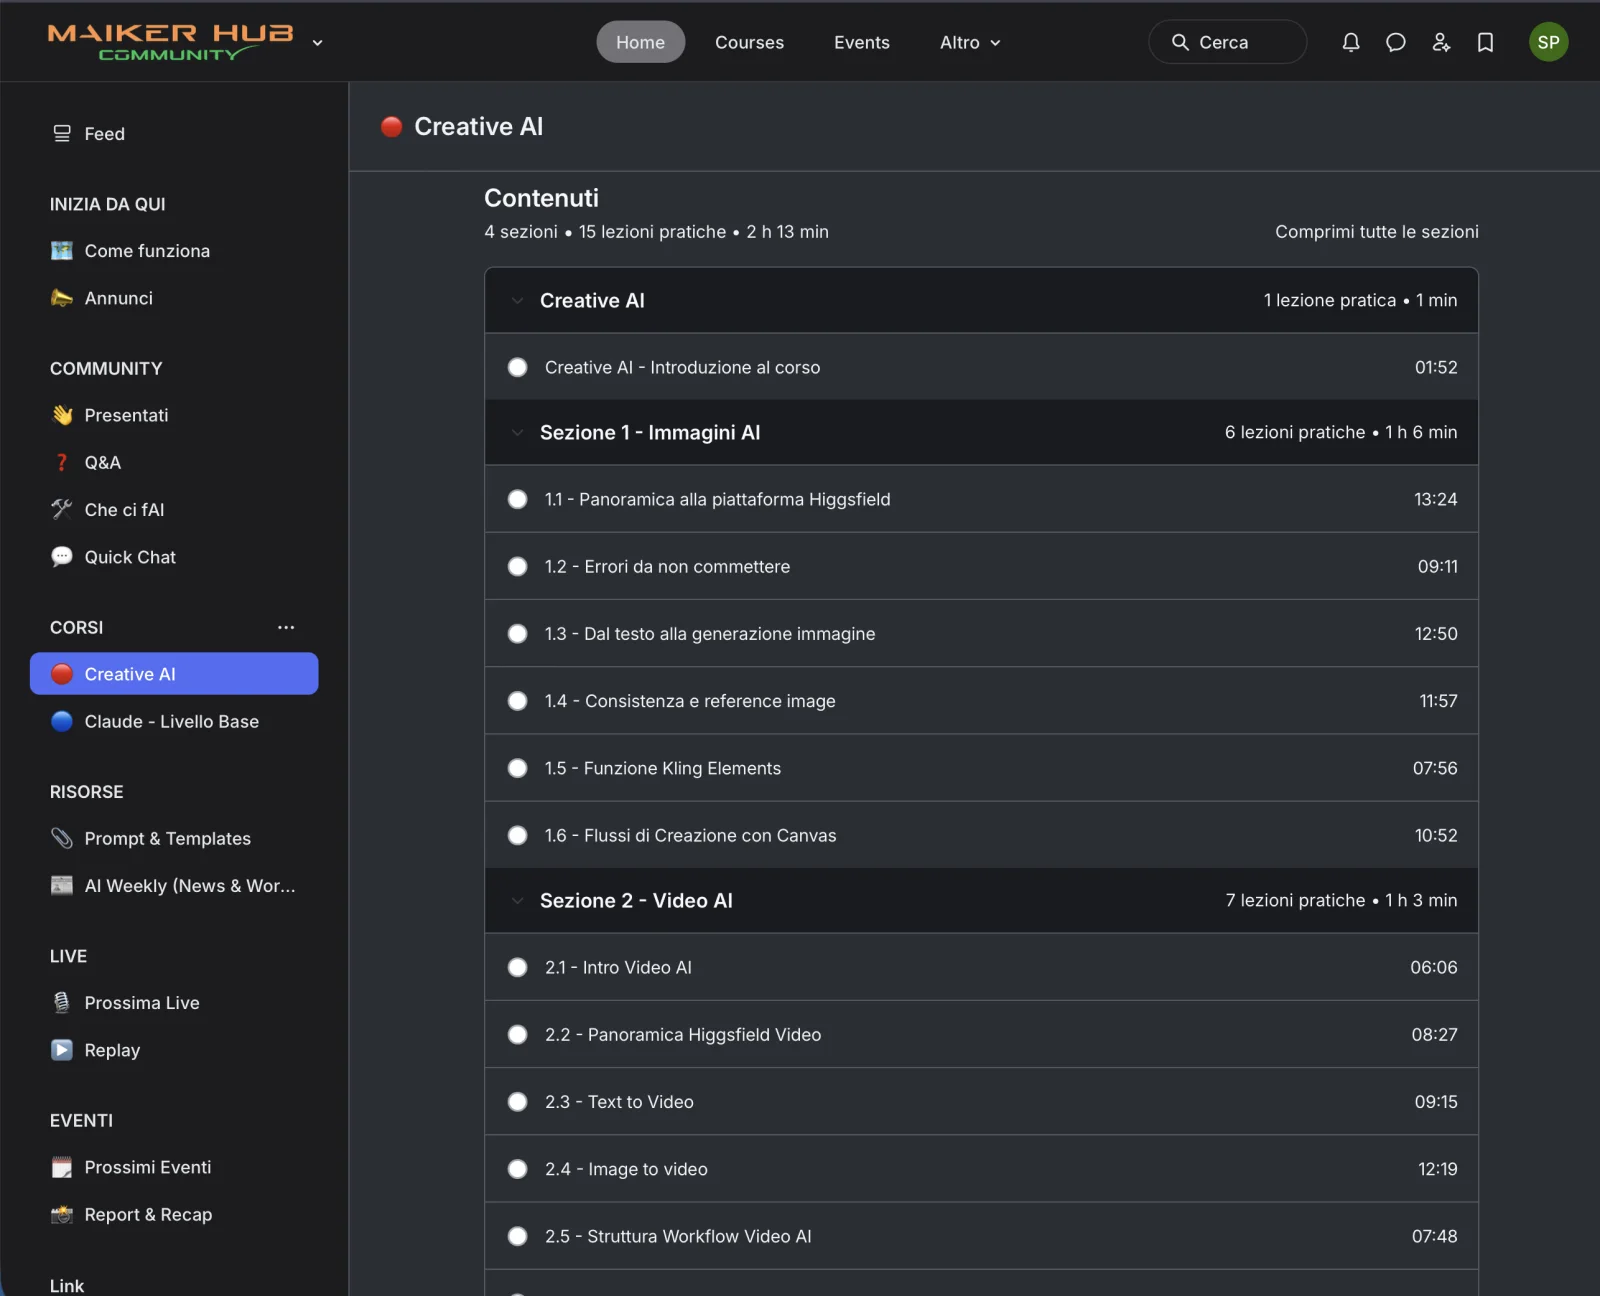Mark lesson 2.3 Text to Video complete

point(517,1101)
